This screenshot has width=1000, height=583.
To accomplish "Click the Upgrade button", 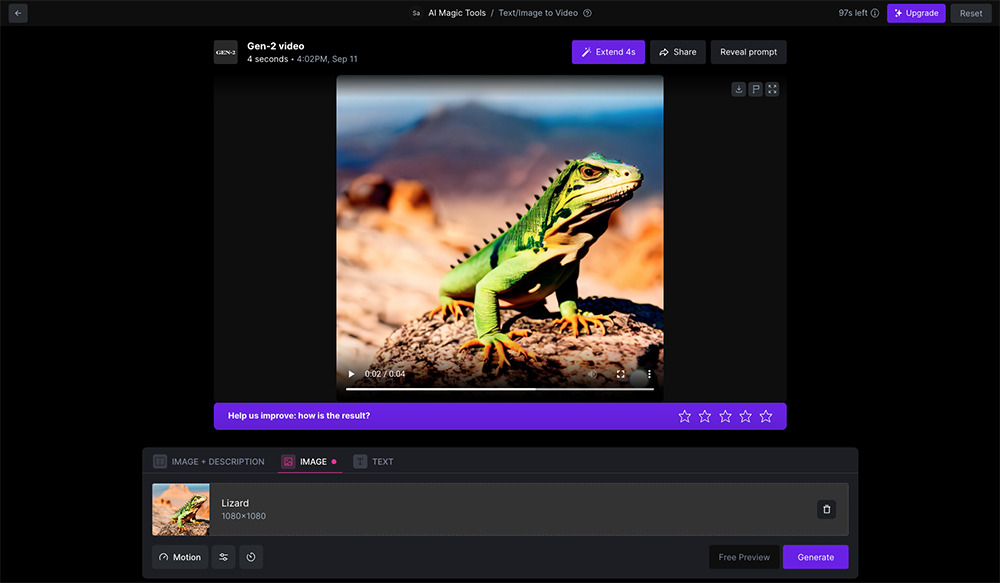I will 916,13.
